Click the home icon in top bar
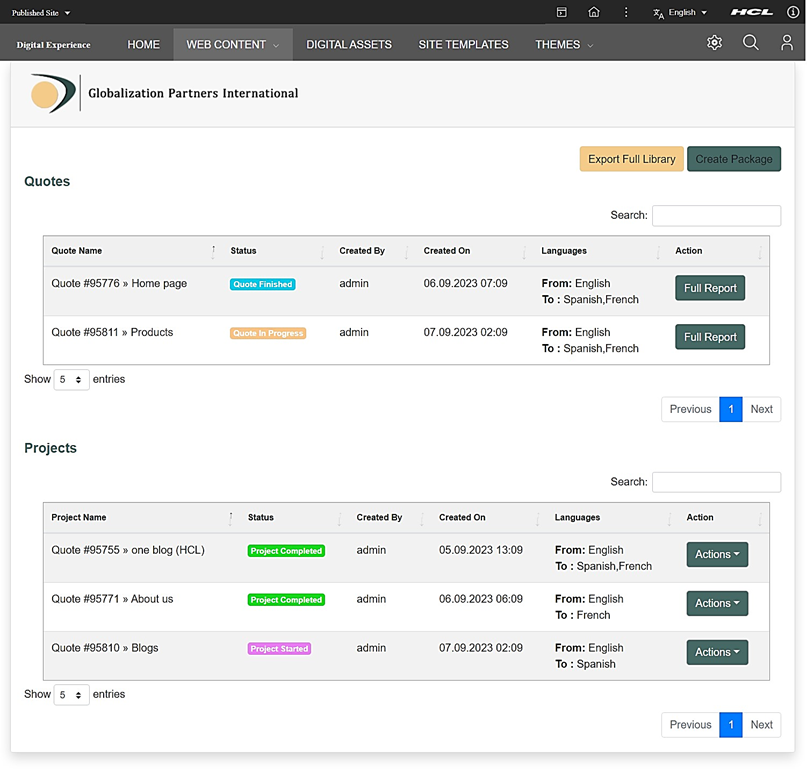The width and height of the screenshot is (807, 770). click(x=594, y=13)
